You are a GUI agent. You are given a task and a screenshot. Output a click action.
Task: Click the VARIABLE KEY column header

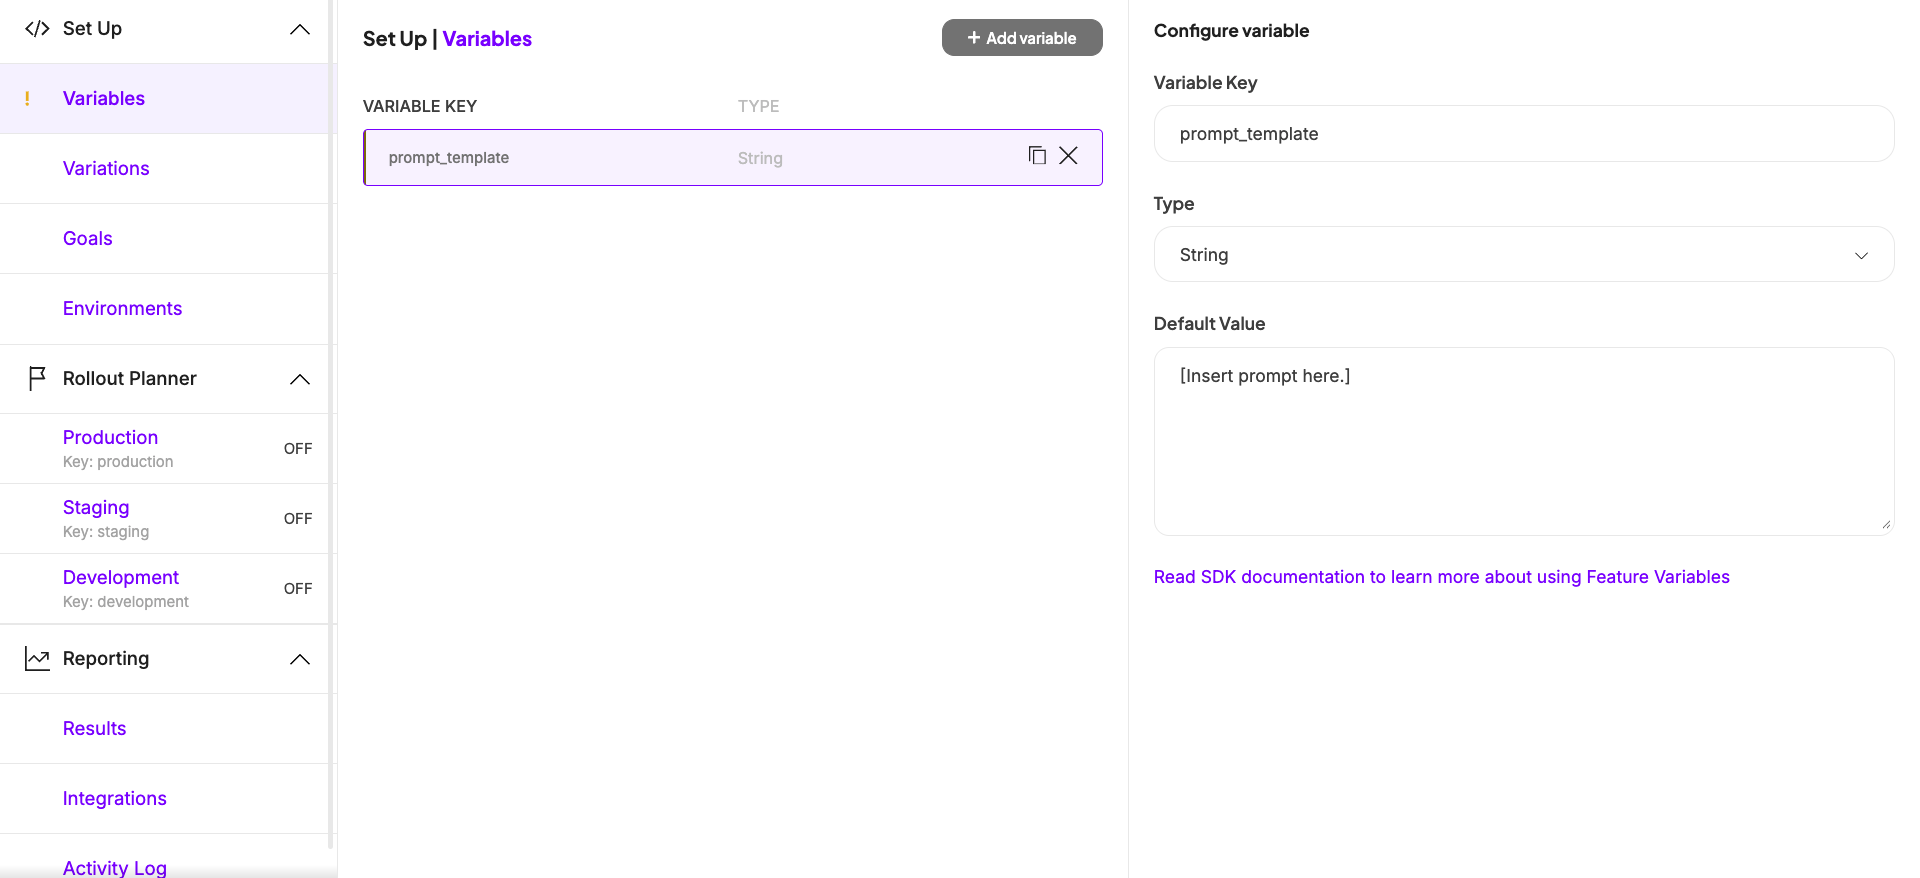click(420, 106)
